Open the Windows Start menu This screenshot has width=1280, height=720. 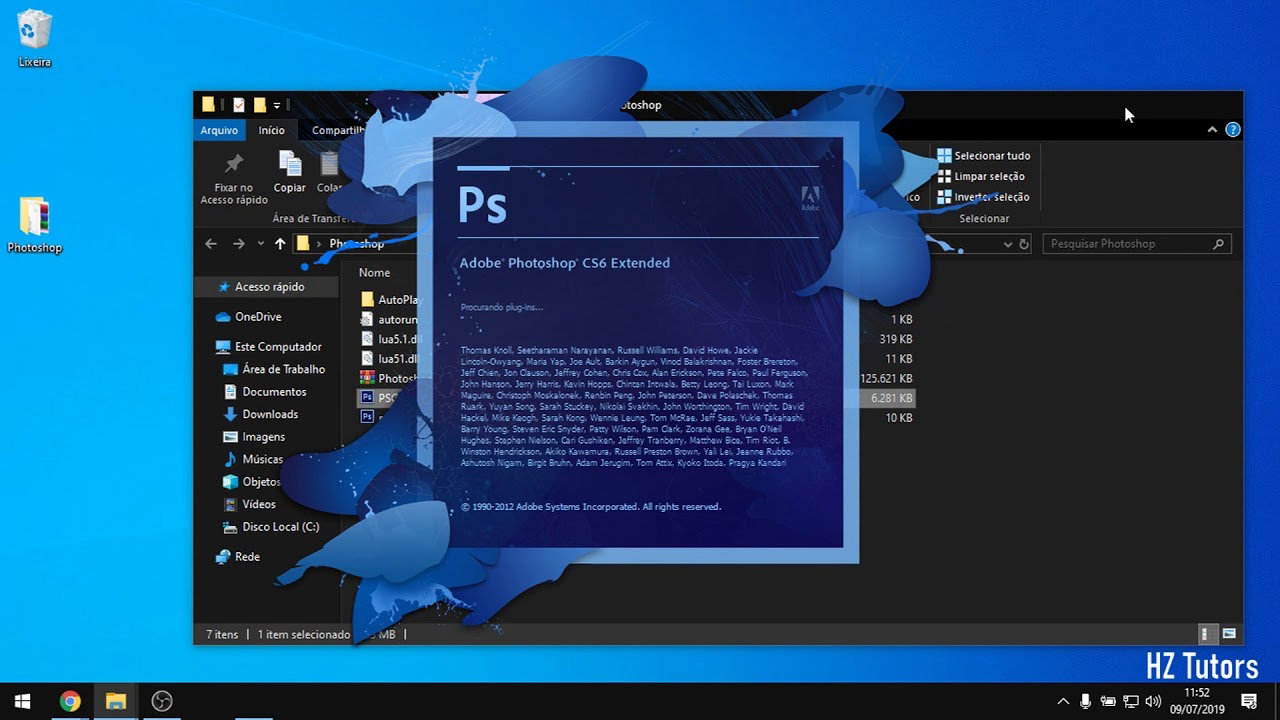[22, 701]
